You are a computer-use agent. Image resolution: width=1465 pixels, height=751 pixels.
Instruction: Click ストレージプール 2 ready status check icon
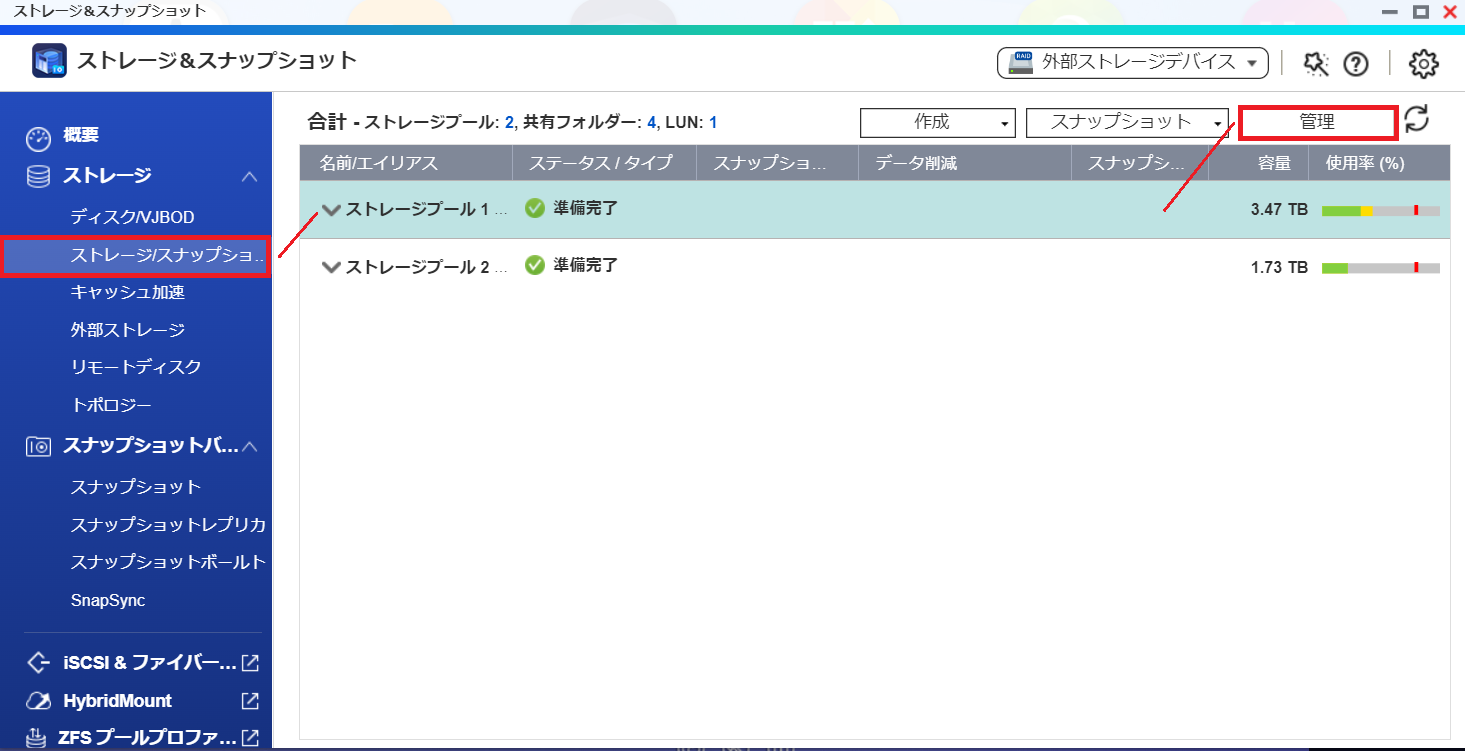(535, 265)
